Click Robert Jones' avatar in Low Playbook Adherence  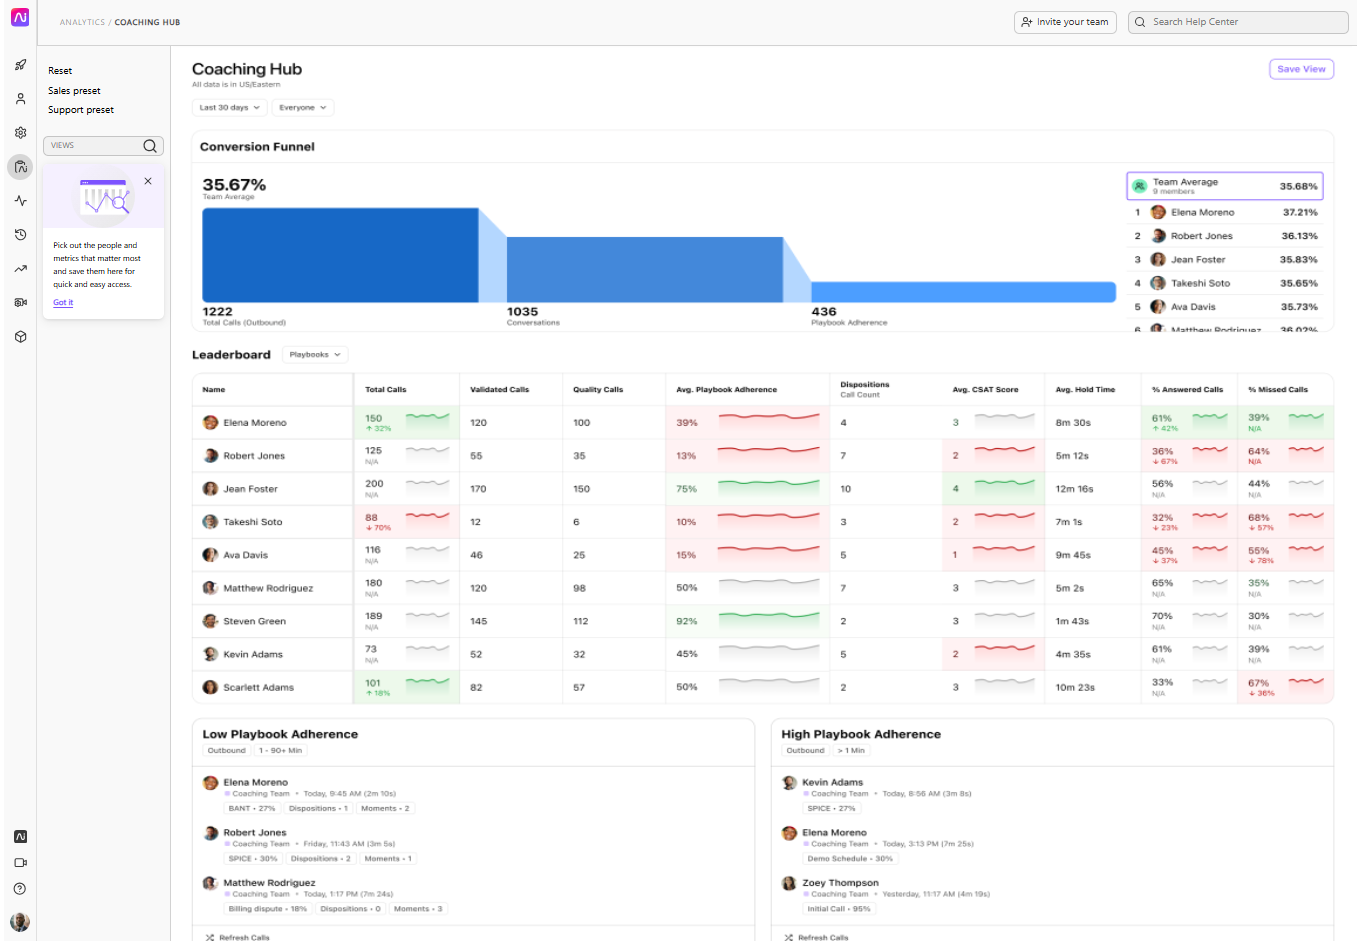[210, 833]
